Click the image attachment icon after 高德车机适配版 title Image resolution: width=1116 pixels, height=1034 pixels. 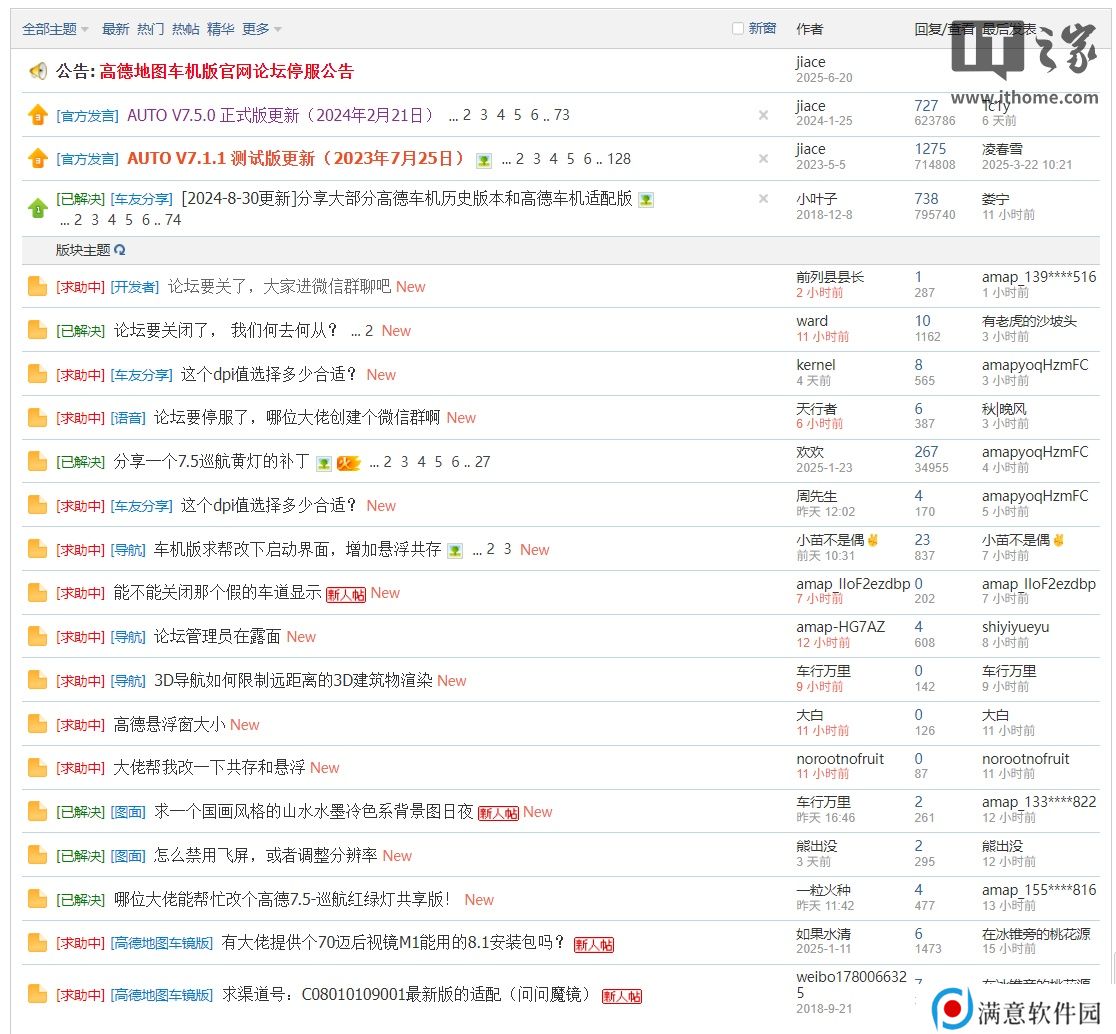coord(646,200)
